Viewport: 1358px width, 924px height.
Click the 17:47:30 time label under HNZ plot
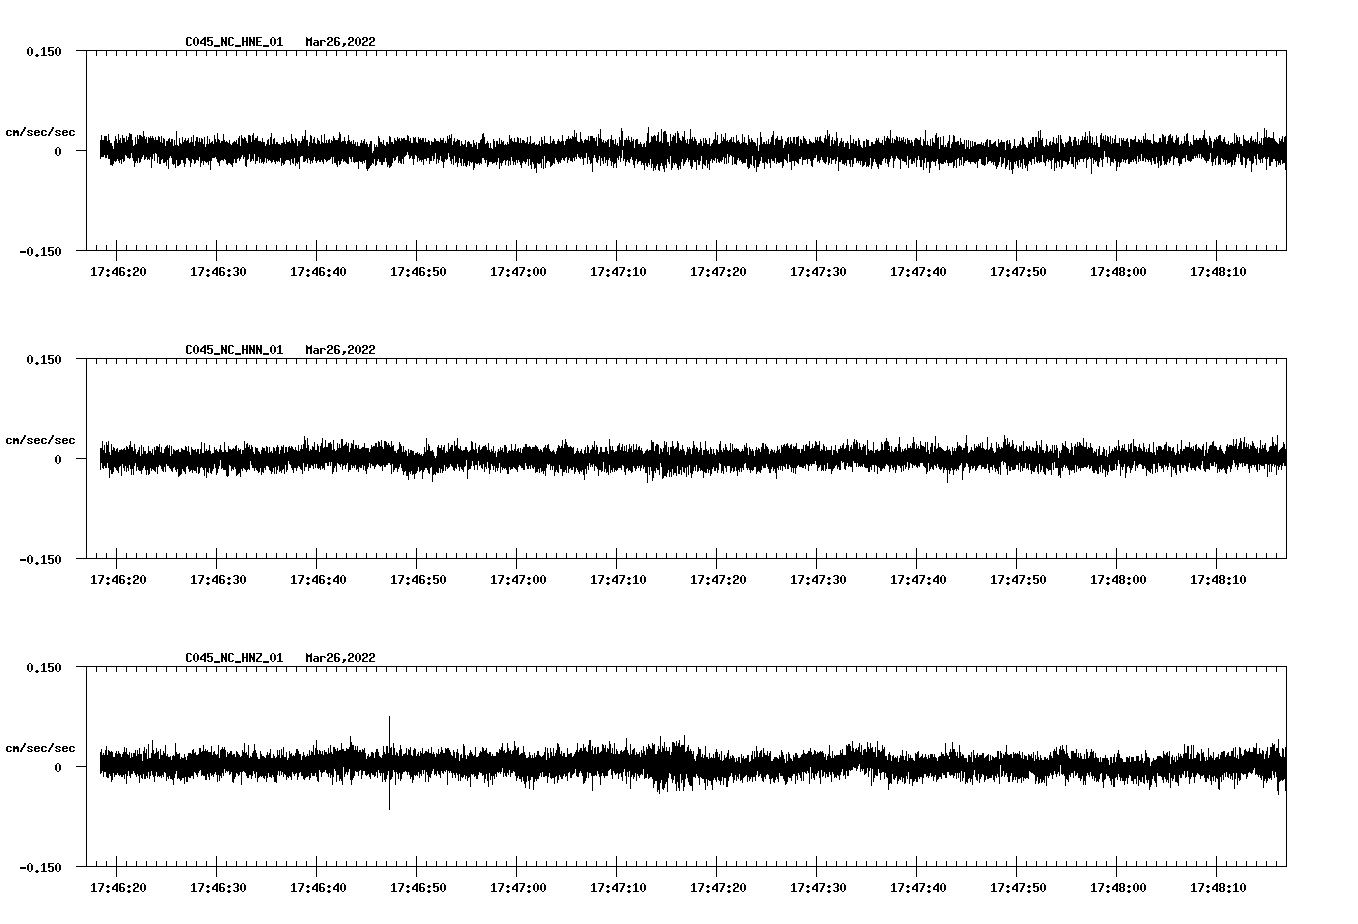tap(818, 888)
